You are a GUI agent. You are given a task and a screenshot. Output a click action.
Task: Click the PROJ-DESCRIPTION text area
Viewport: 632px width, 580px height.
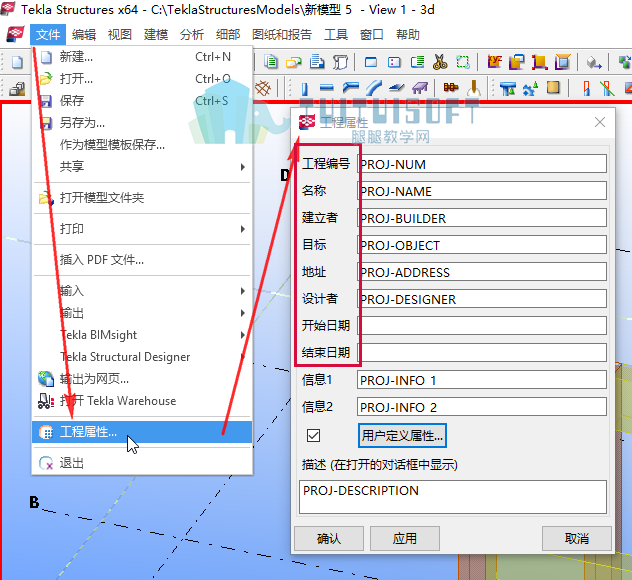pos(453,497)
